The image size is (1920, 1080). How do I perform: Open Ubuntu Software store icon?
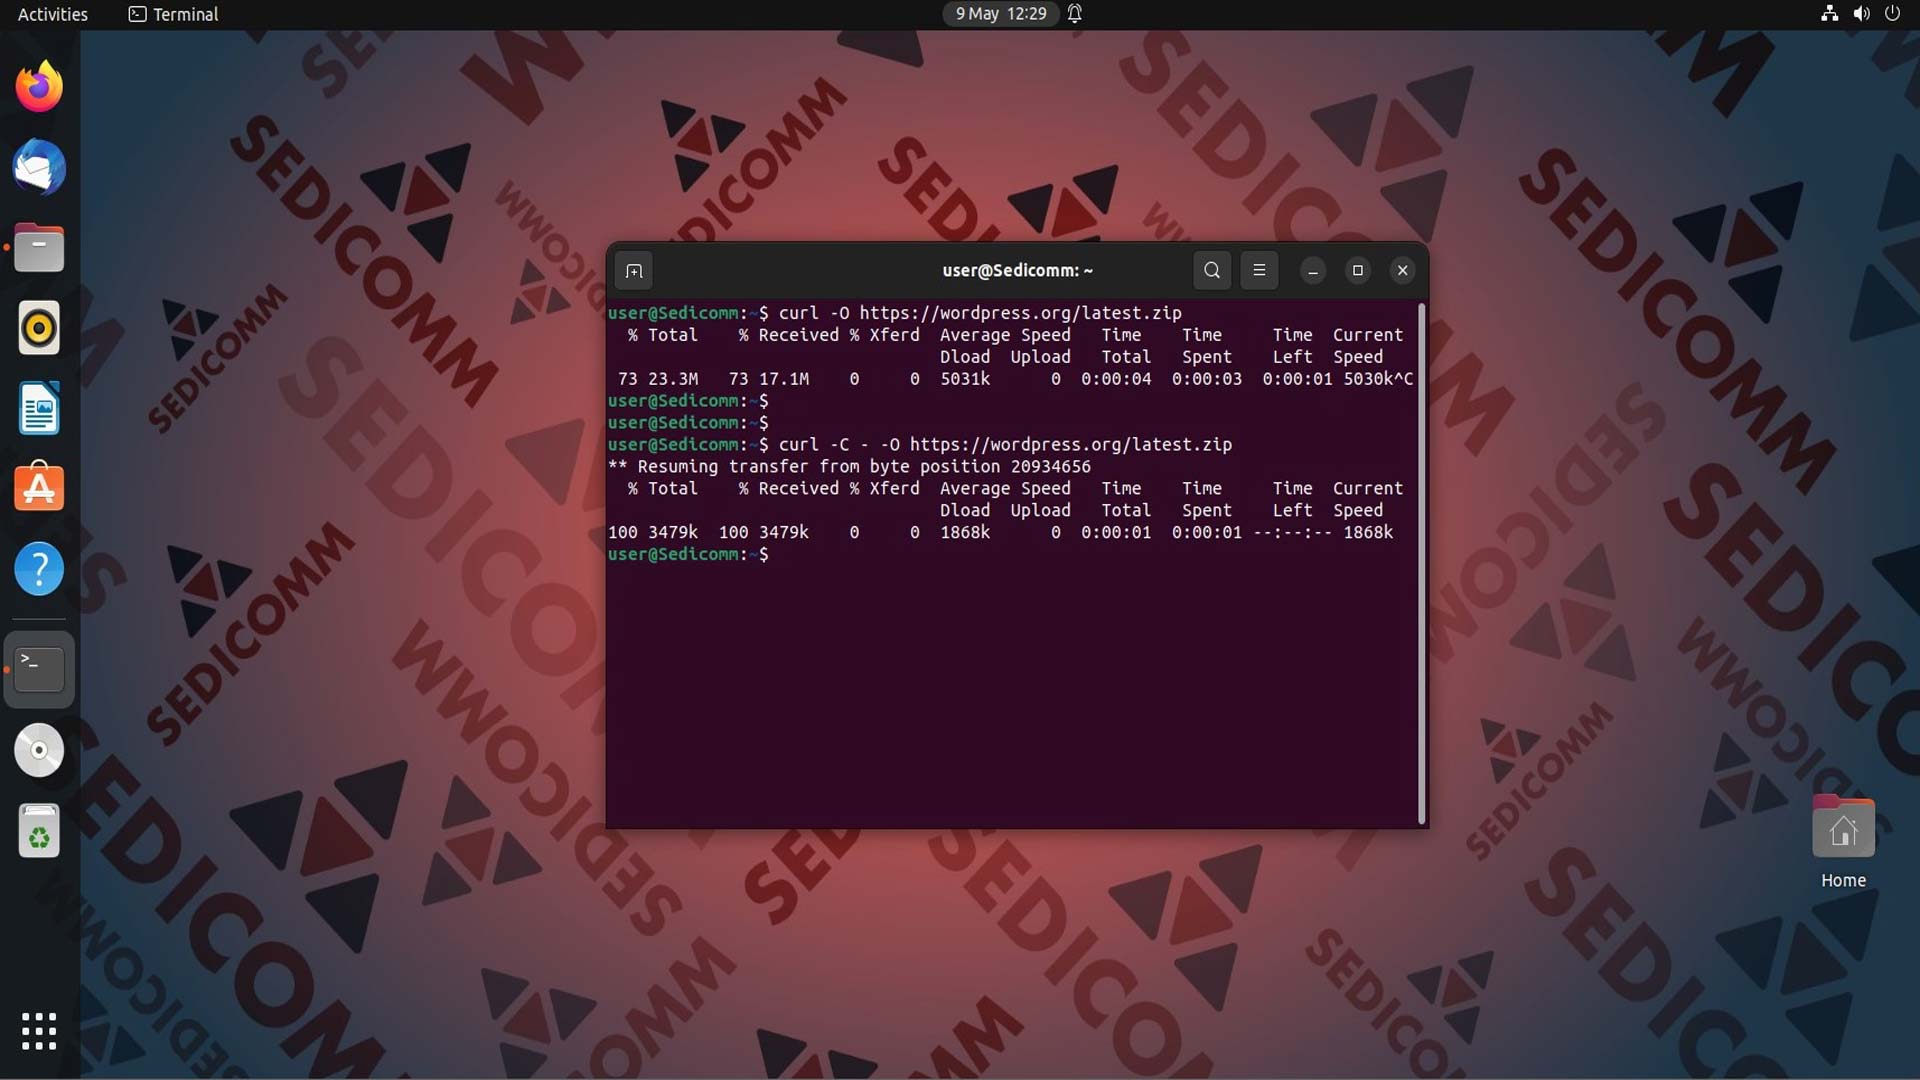39,488
